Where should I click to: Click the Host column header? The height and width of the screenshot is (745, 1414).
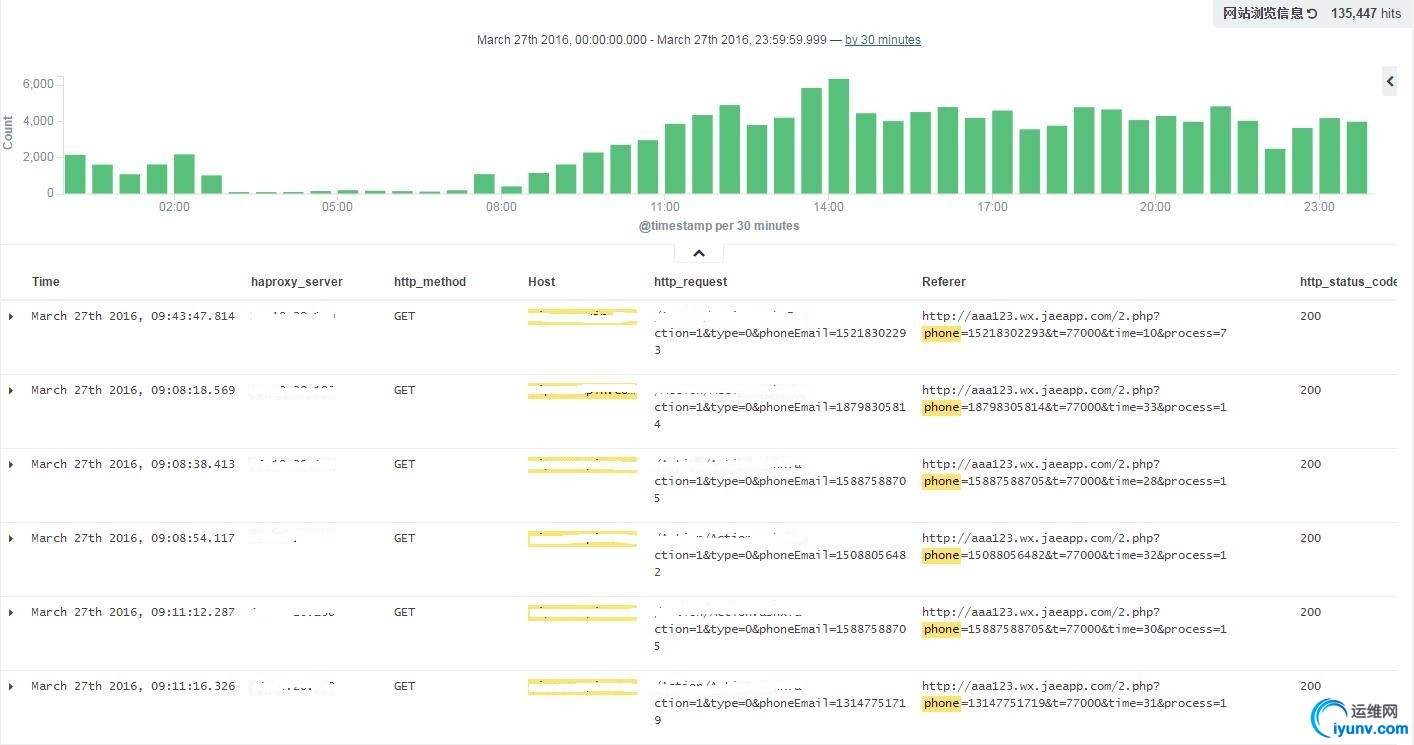541,282
